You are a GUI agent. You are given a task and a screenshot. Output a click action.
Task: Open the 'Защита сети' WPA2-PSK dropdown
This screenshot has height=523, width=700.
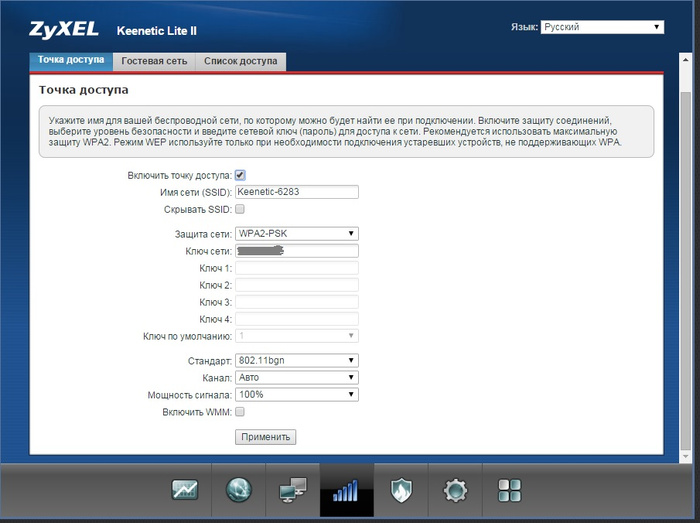pyautogui.click(x=297, y=234)
